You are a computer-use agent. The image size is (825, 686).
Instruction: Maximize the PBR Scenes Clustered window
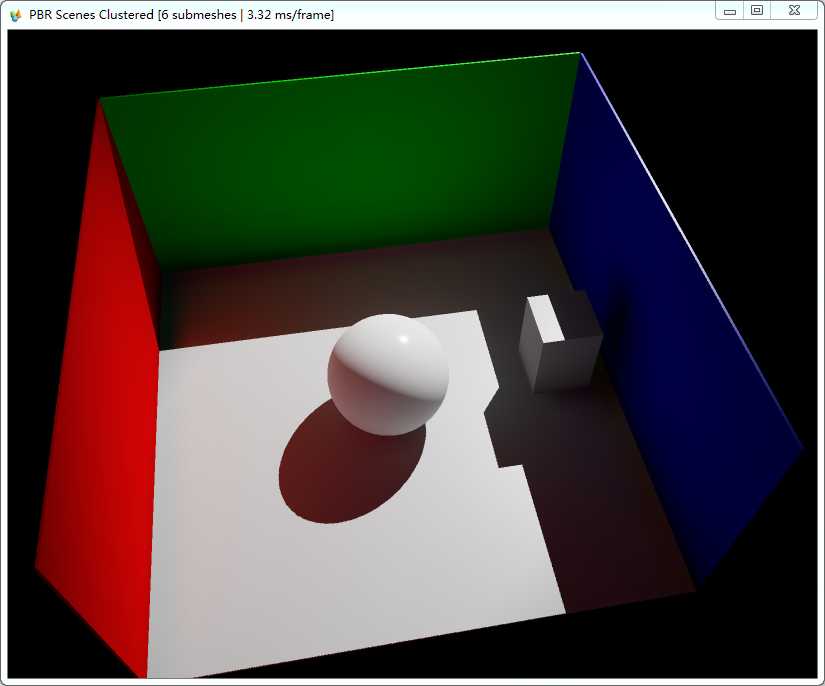click(757, 11)
